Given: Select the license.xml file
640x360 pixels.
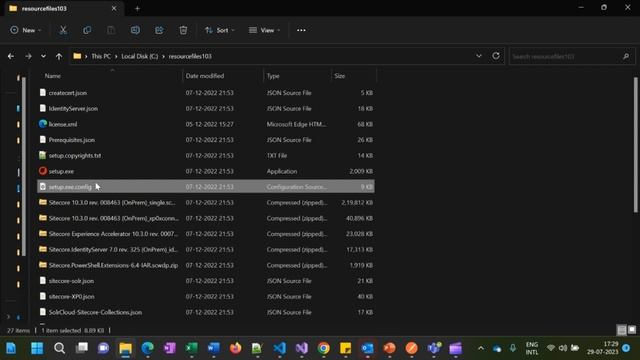Looking at the screenshot, I should (x=206, y=124).
